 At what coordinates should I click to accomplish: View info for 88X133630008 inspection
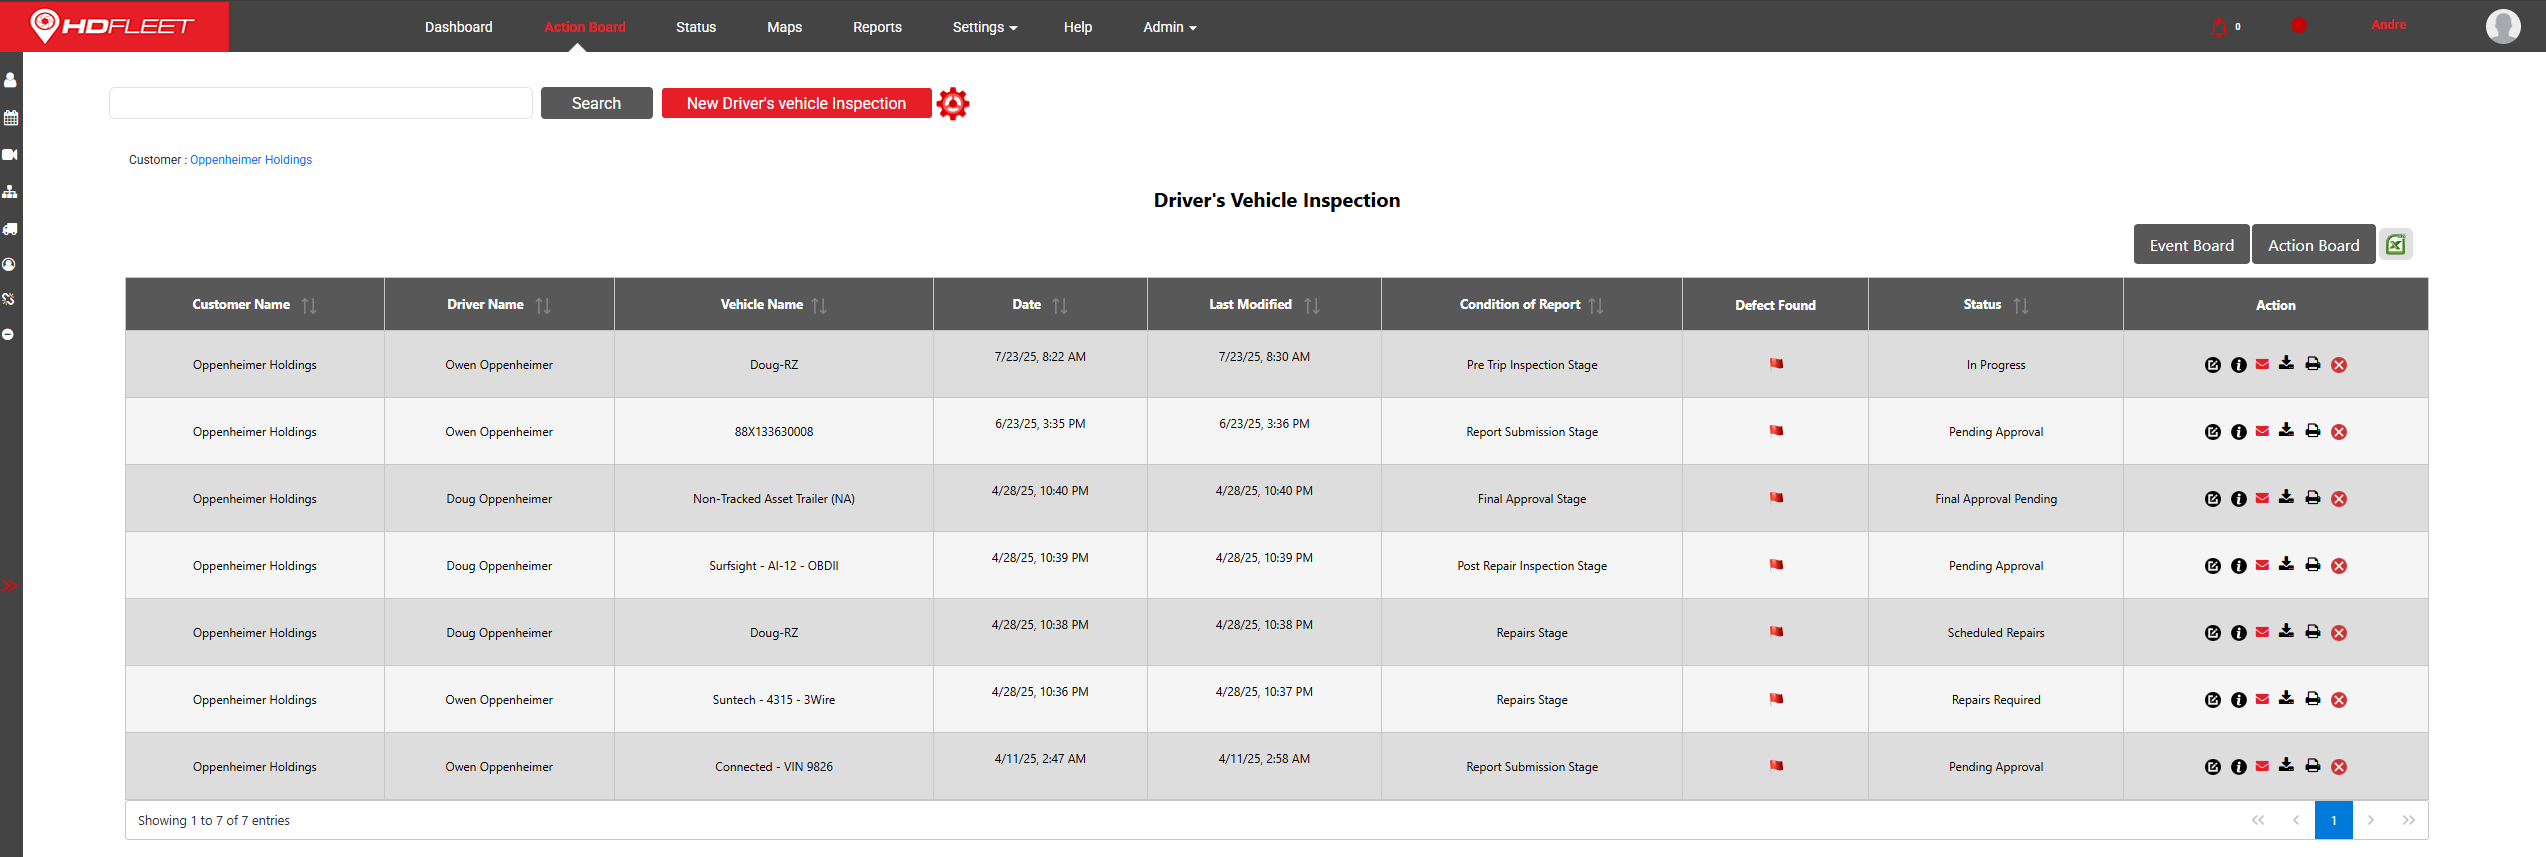(2238, 432)
